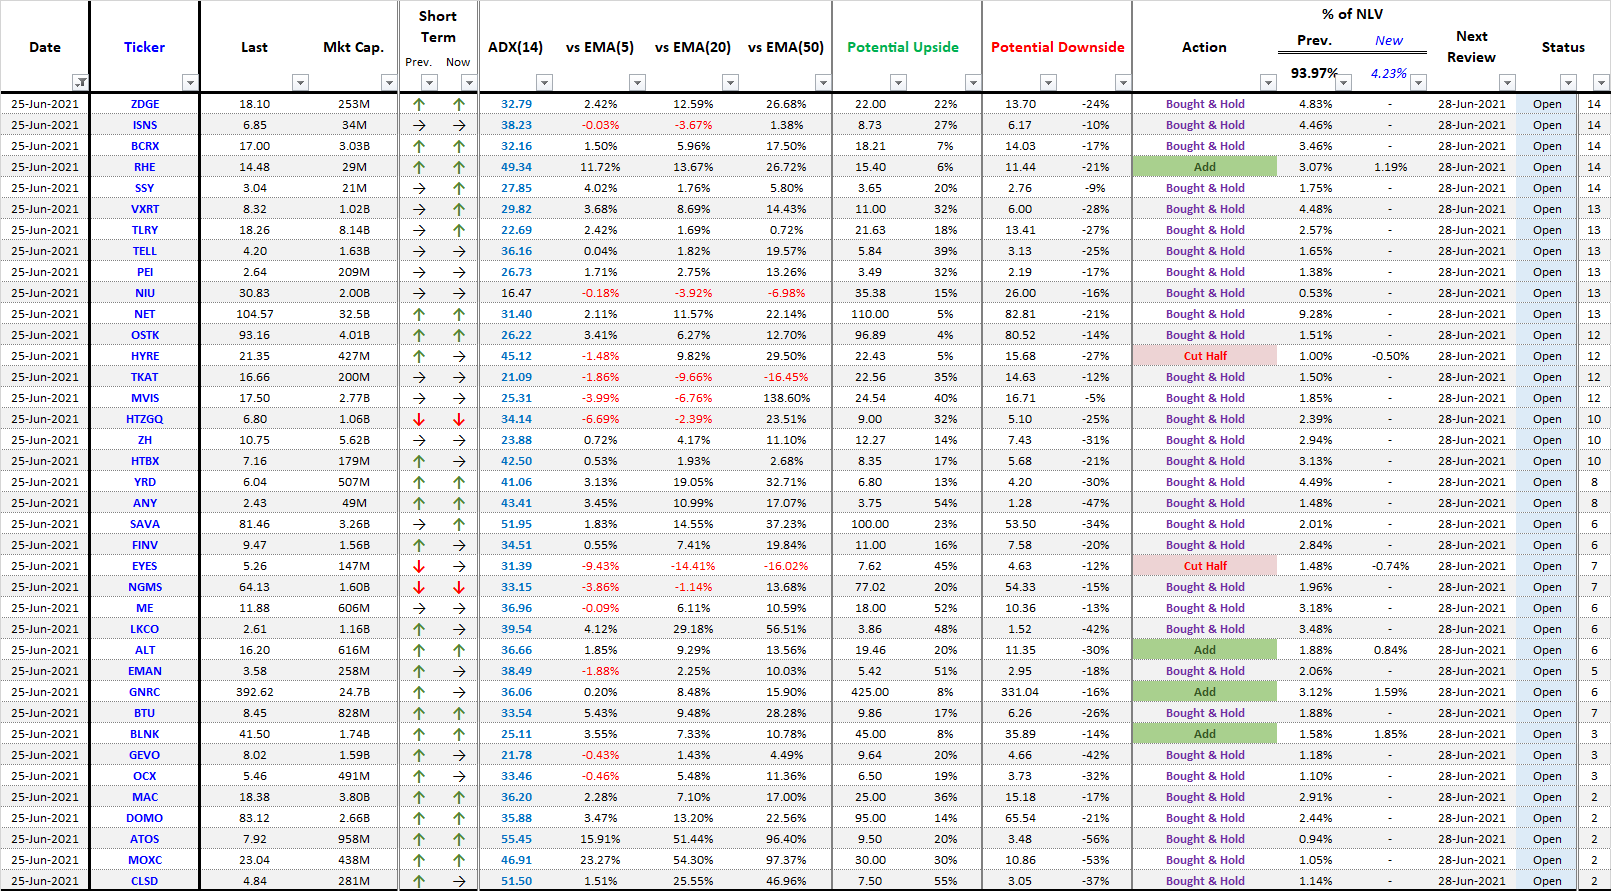This screenshot has width=1611, height=891.
Task: Open the vs EMA(20) filter dropdown
Action: (x=730, y=82)
